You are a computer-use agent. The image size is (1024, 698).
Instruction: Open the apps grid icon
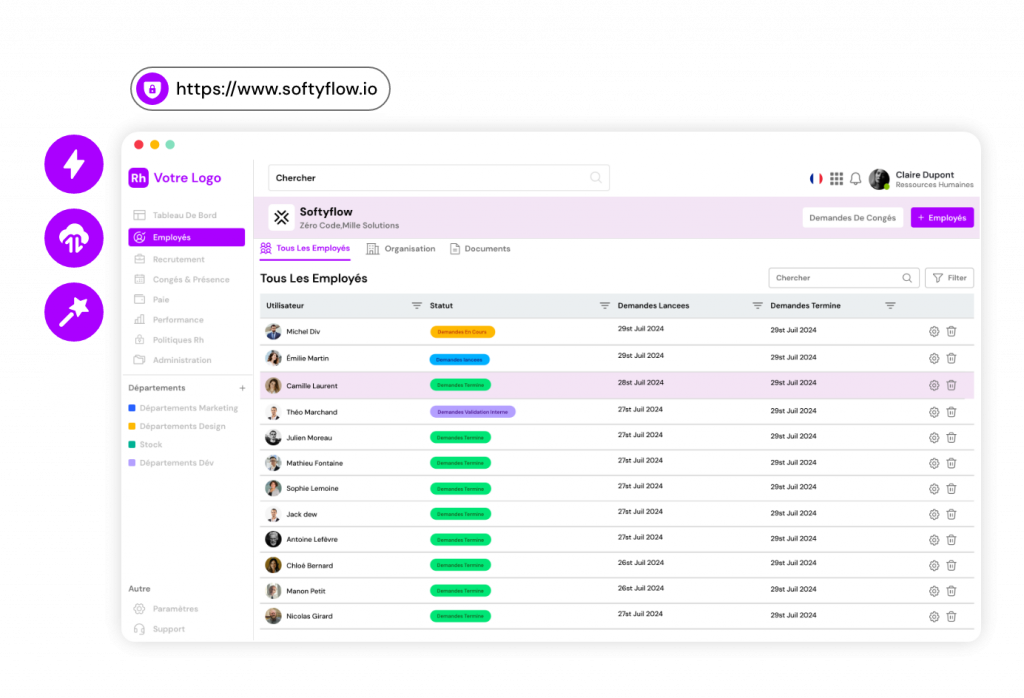[837, 179]
